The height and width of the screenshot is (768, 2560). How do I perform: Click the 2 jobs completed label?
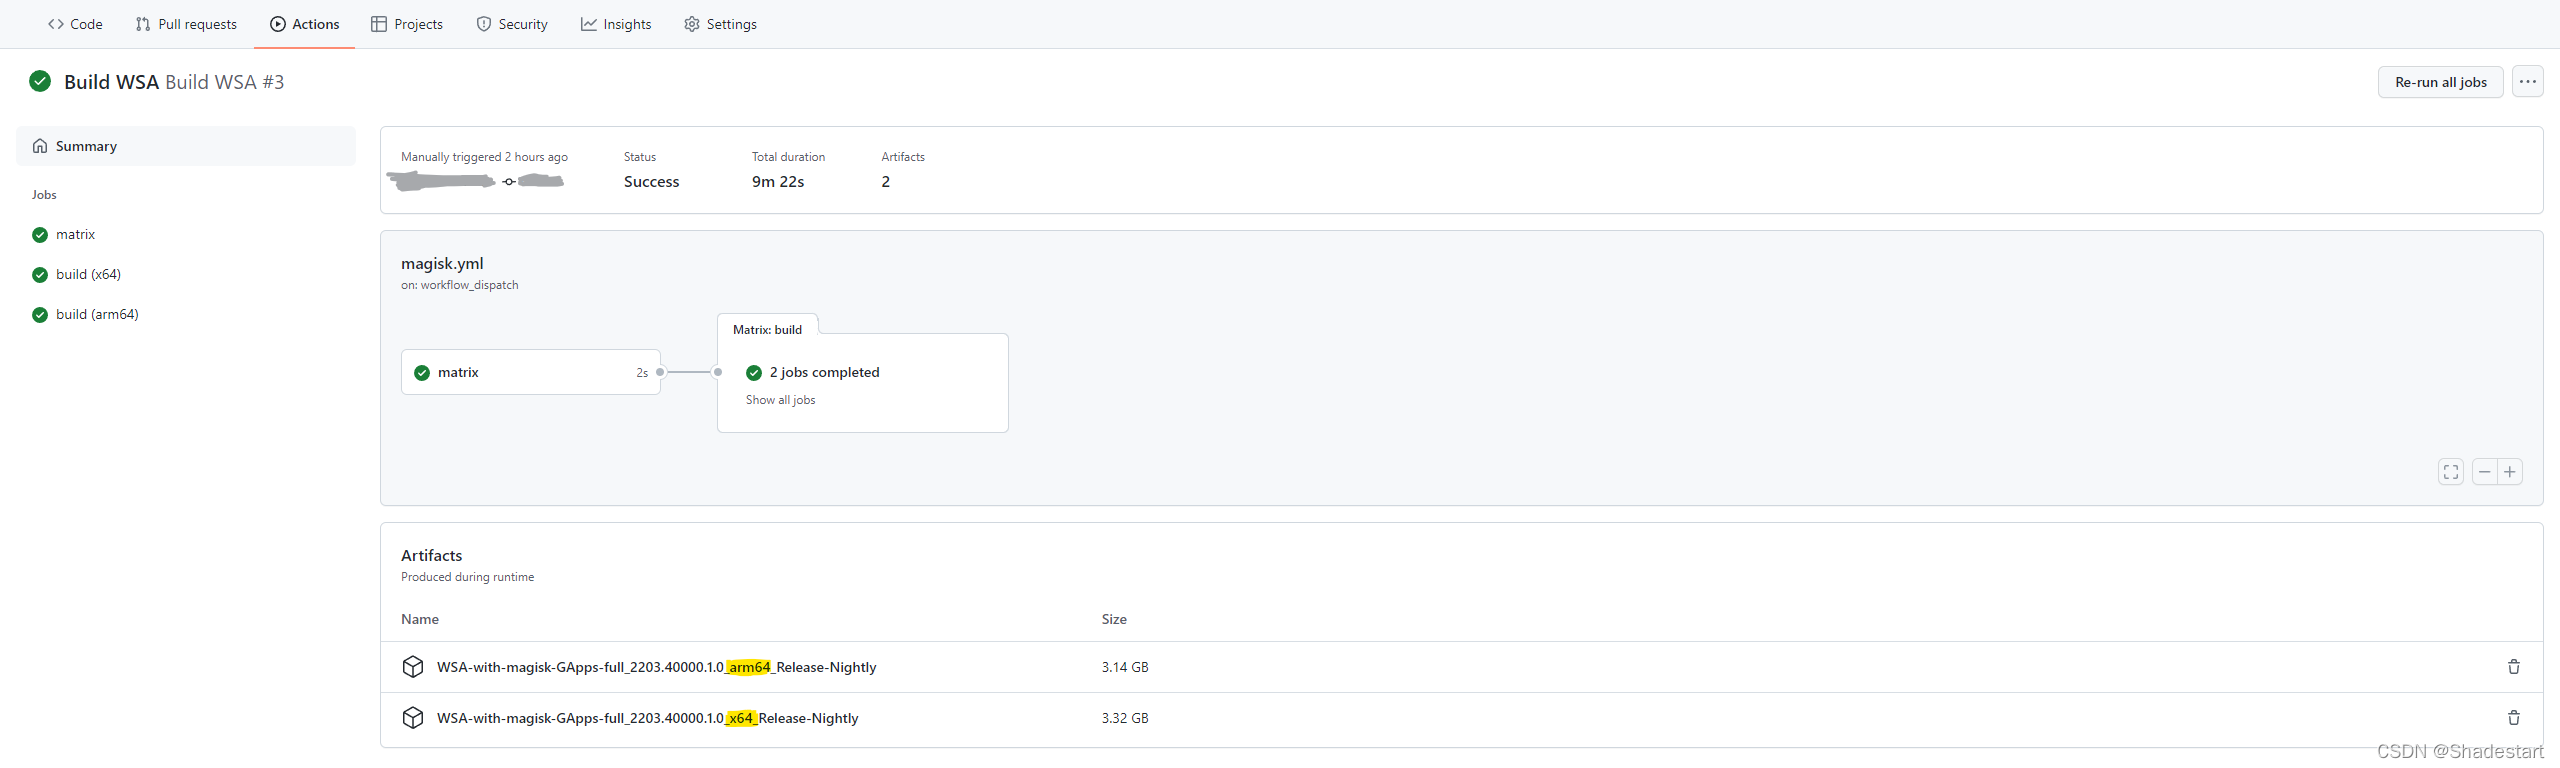coord(824,372)
